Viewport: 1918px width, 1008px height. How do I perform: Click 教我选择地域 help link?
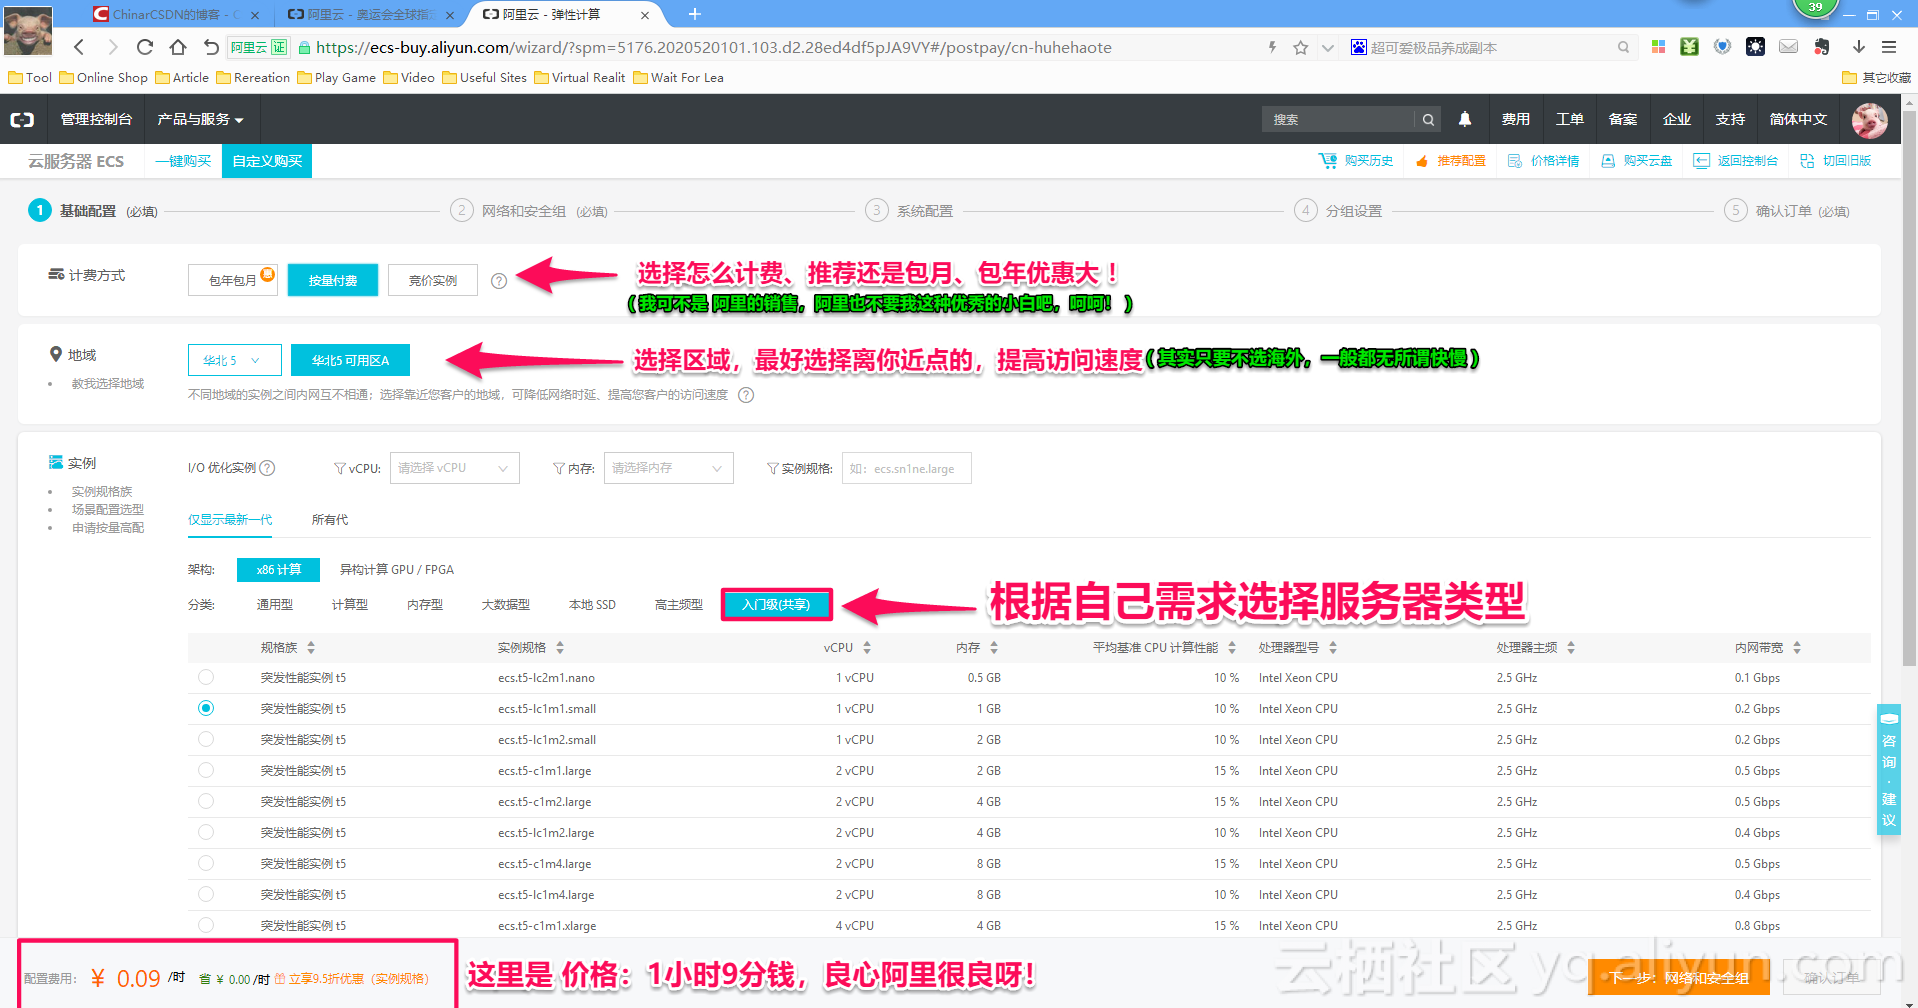tap(108, 383)
